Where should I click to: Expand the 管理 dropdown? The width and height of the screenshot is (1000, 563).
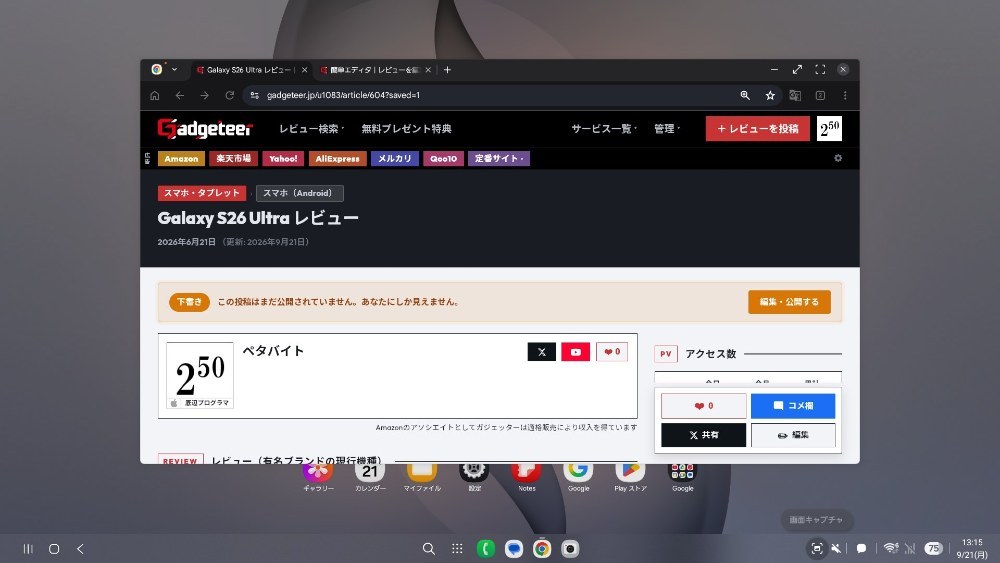click(667, 129)
